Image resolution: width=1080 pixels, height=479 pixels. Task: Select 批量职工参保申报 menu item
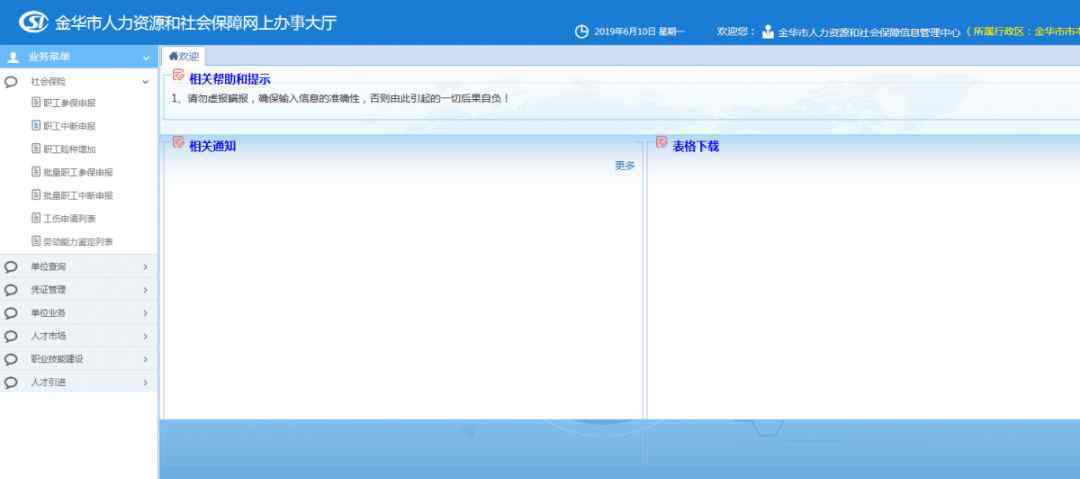(x=78, y=172)
